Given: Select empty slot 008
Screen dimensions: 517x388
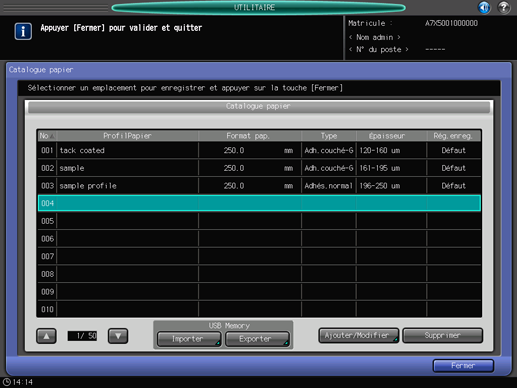Looking at the screenshot, I should (259, 274).
